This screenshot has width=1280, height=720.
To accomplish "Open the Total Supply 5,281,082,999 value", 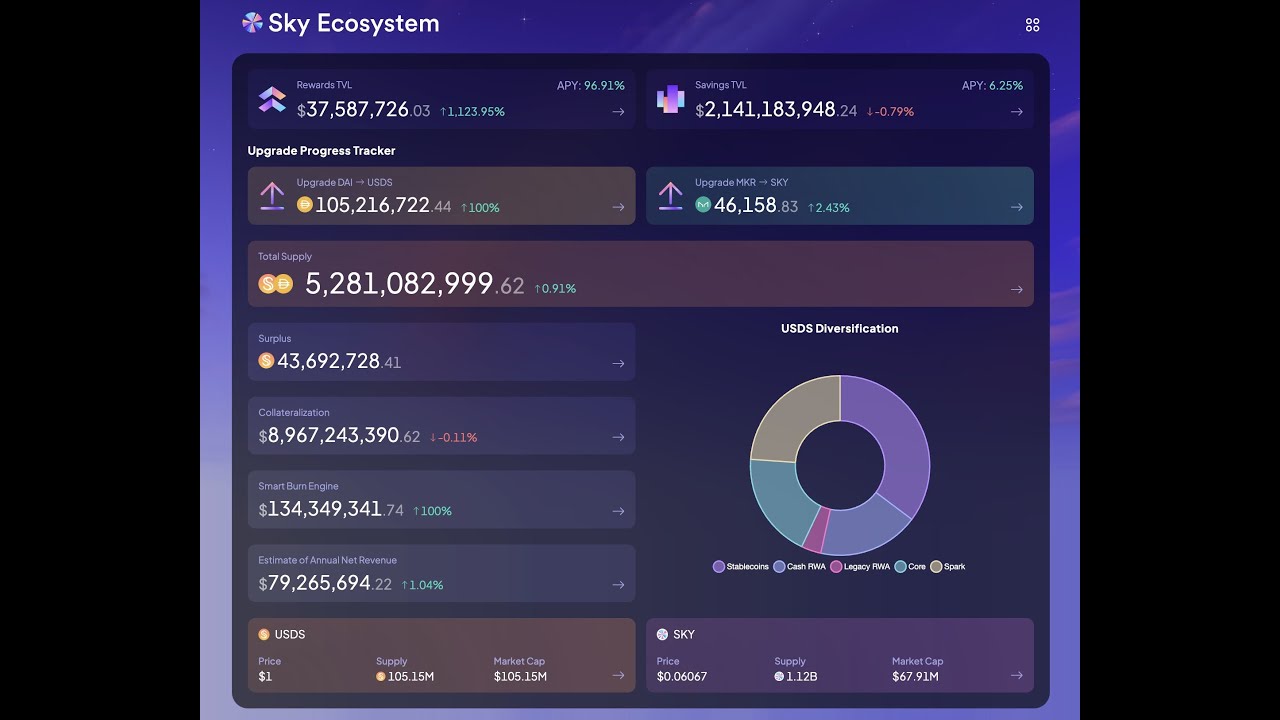I will click(415, 284).
